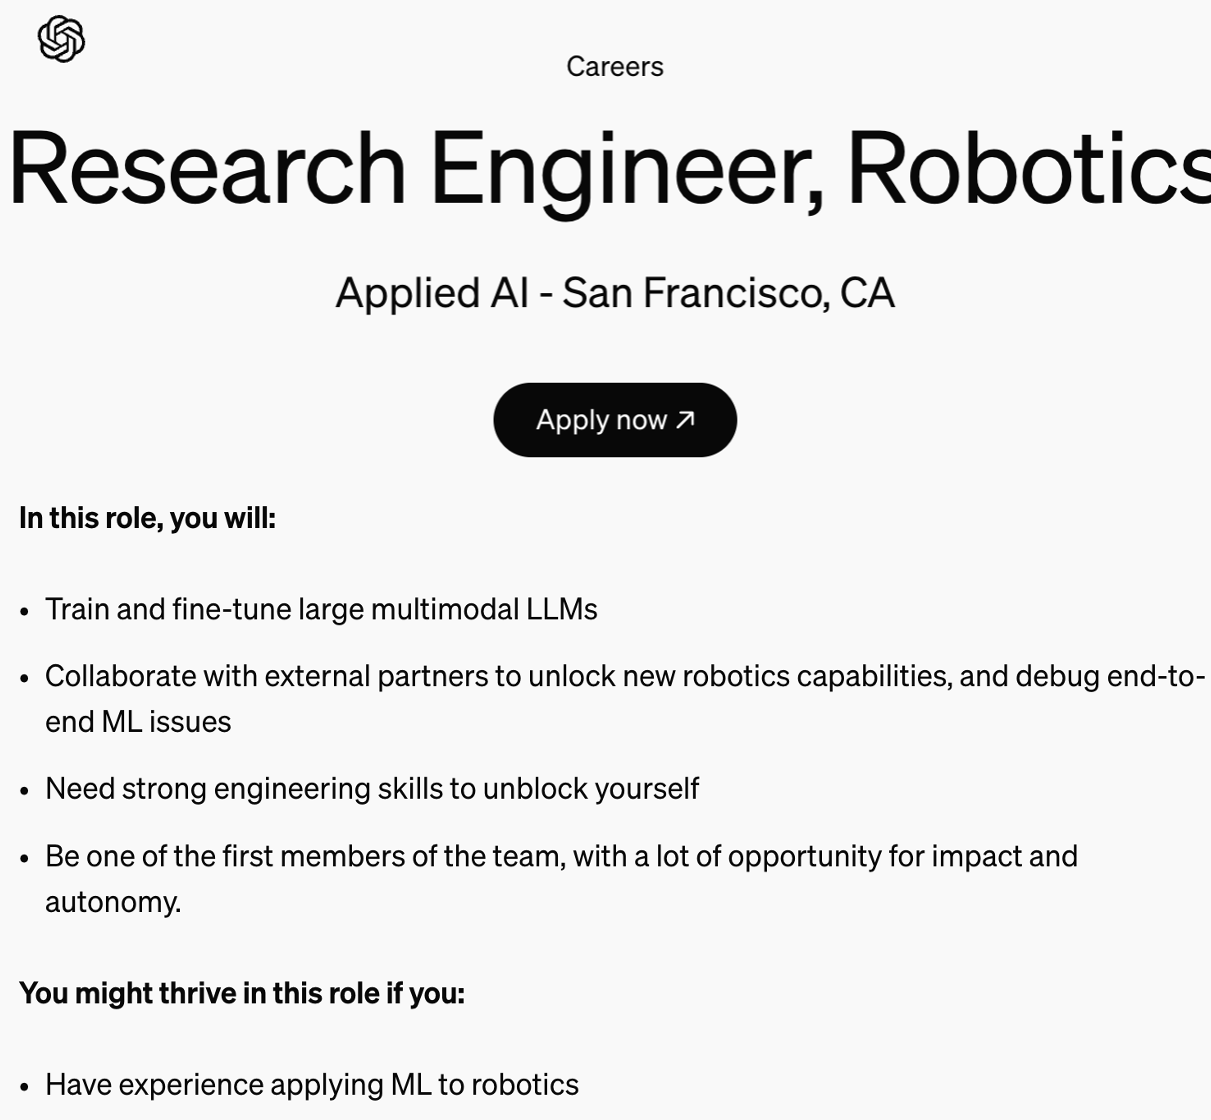The image size is (1211, 1120).
Task: Click the bullet dot before "Train and fine-tune"
Action: click(25, 611)
